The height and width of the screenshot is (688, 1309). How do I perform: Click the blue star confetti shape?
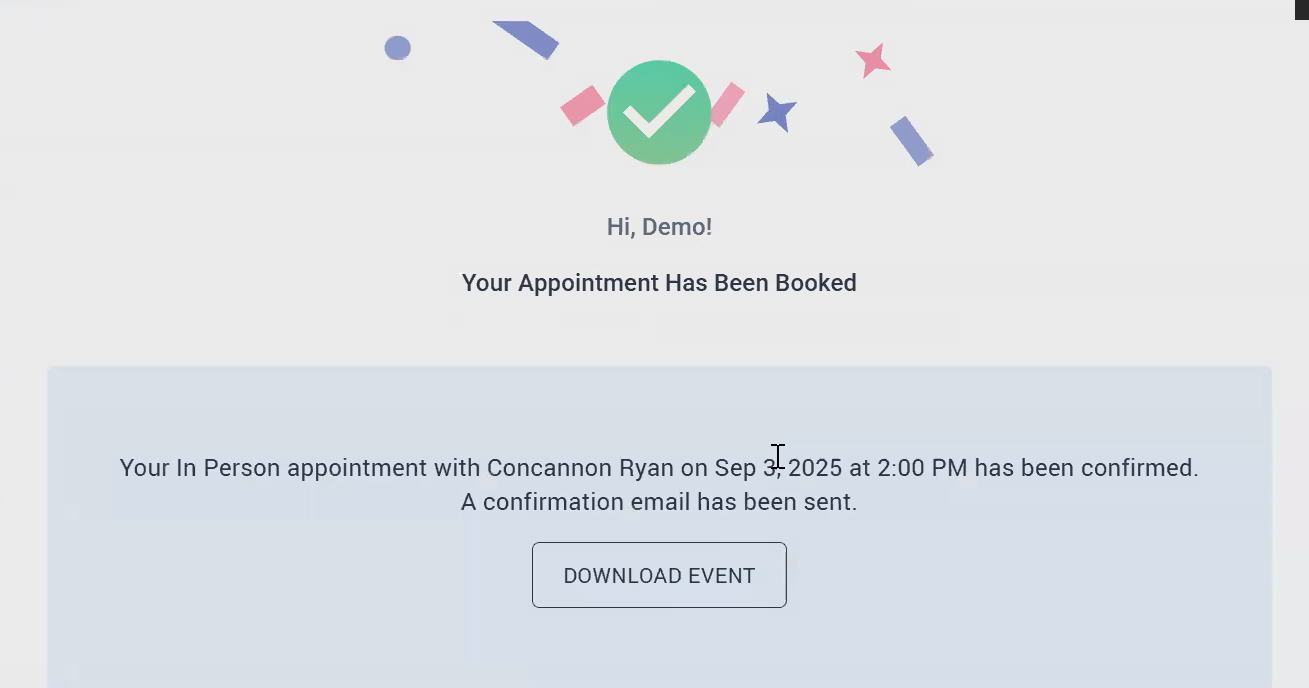777,112
